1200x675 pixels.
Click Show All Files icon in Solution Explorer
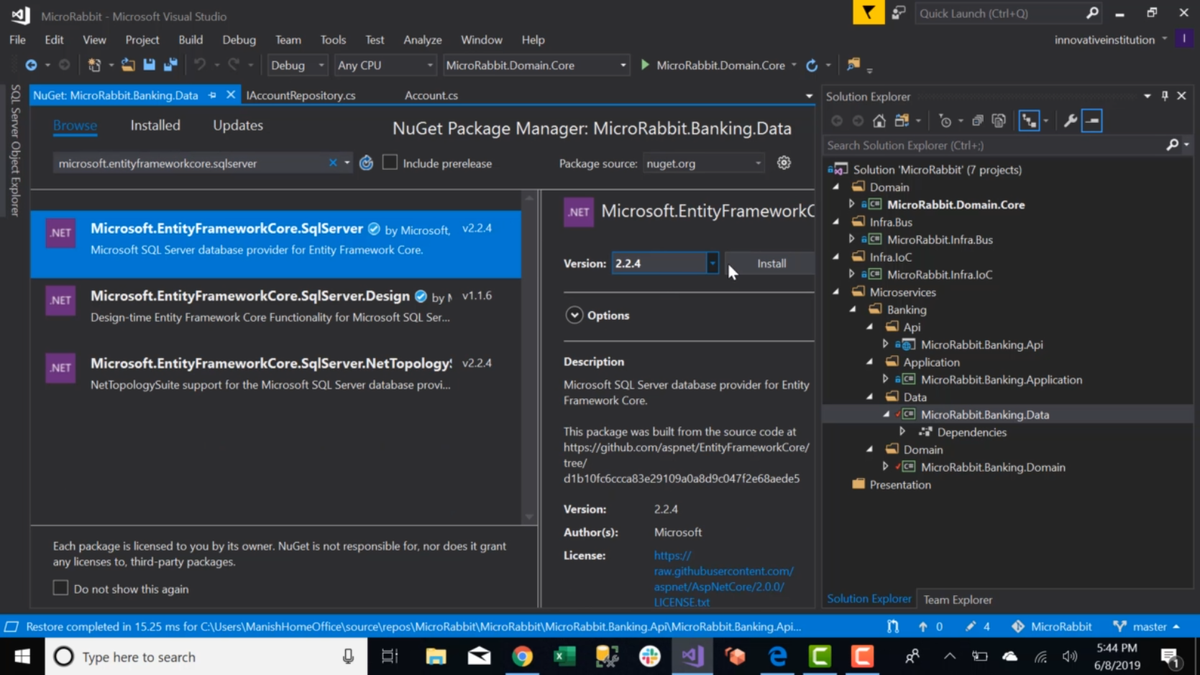pyautogui.click(x=998, y=121)
